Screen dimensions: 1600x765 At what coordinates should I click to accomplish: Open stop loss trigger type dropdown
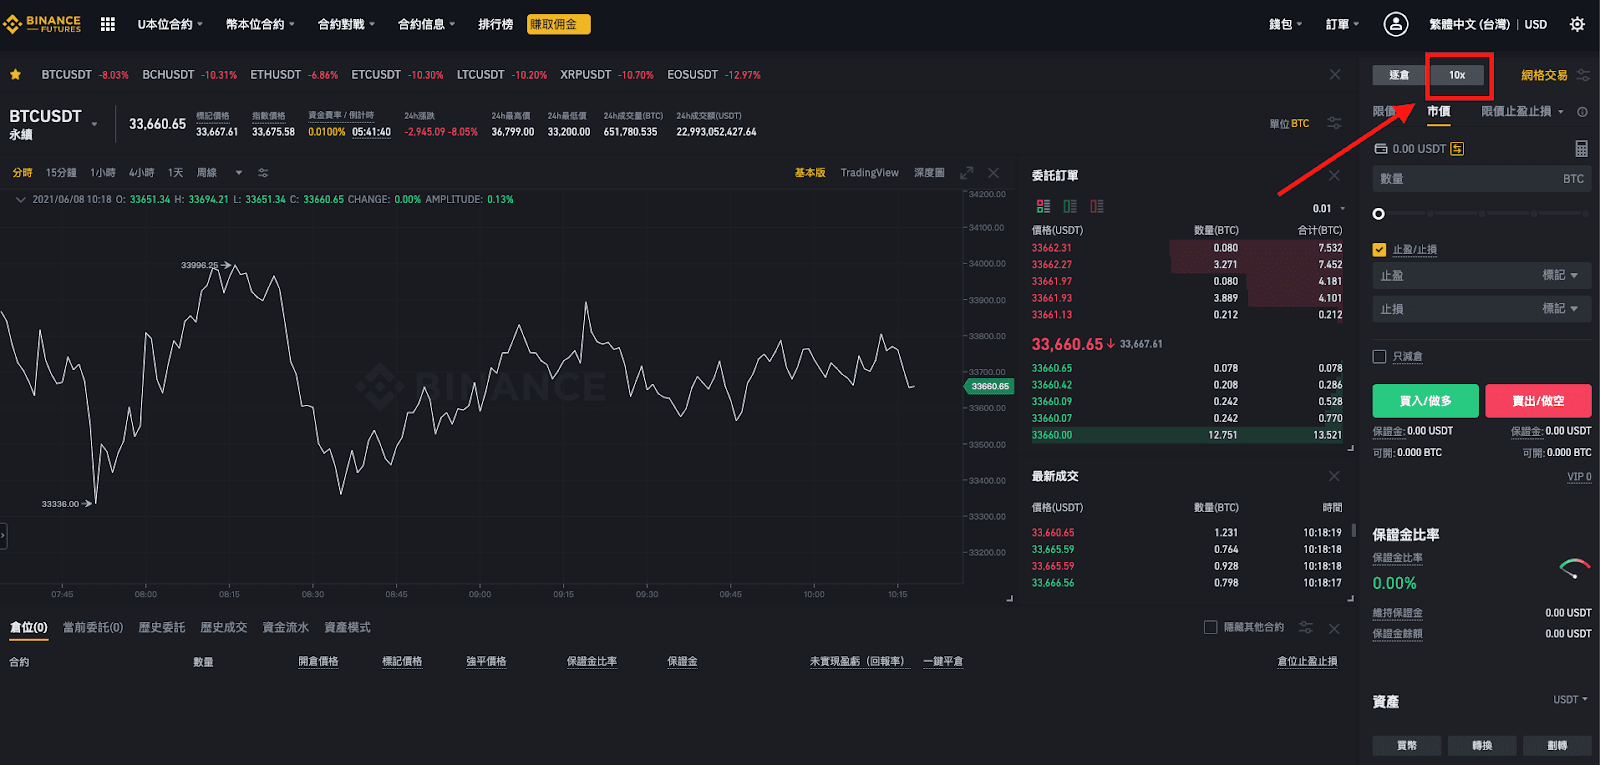coord(1560,309)
